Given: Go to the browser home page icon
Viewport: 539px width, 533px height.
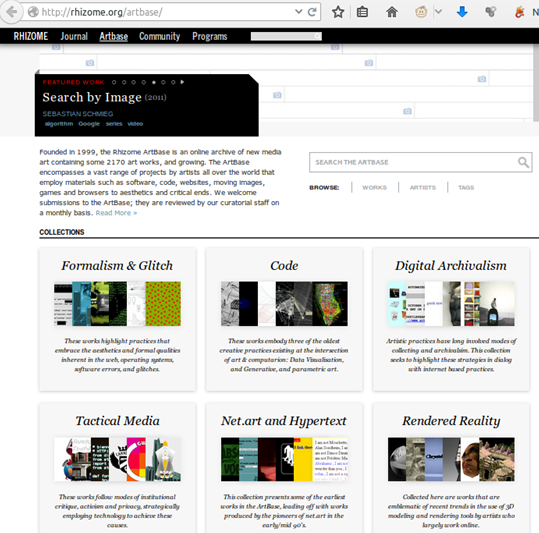Looking at the screenshot, I should (392, 12).
